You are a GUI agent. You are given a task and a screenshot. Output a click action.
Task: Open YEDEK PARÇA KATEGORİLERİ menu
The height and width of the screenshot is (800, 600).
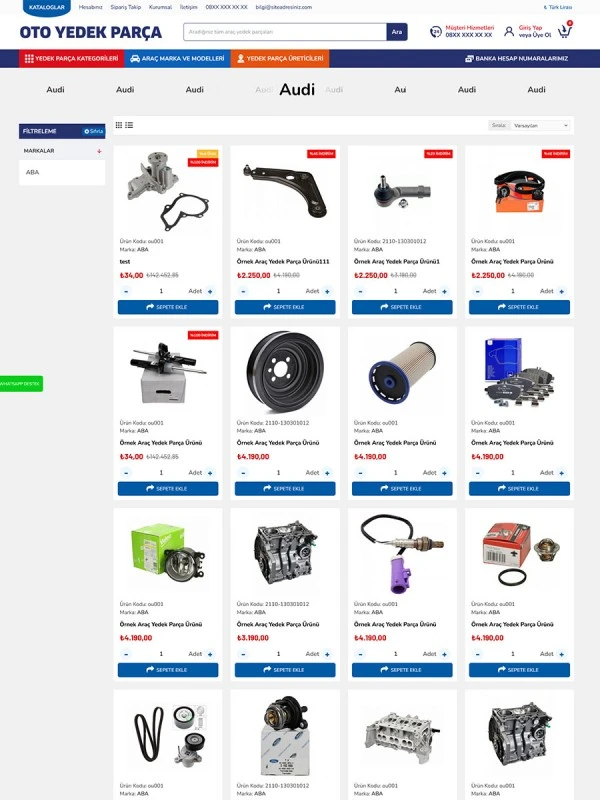click(x=71, y=58)
